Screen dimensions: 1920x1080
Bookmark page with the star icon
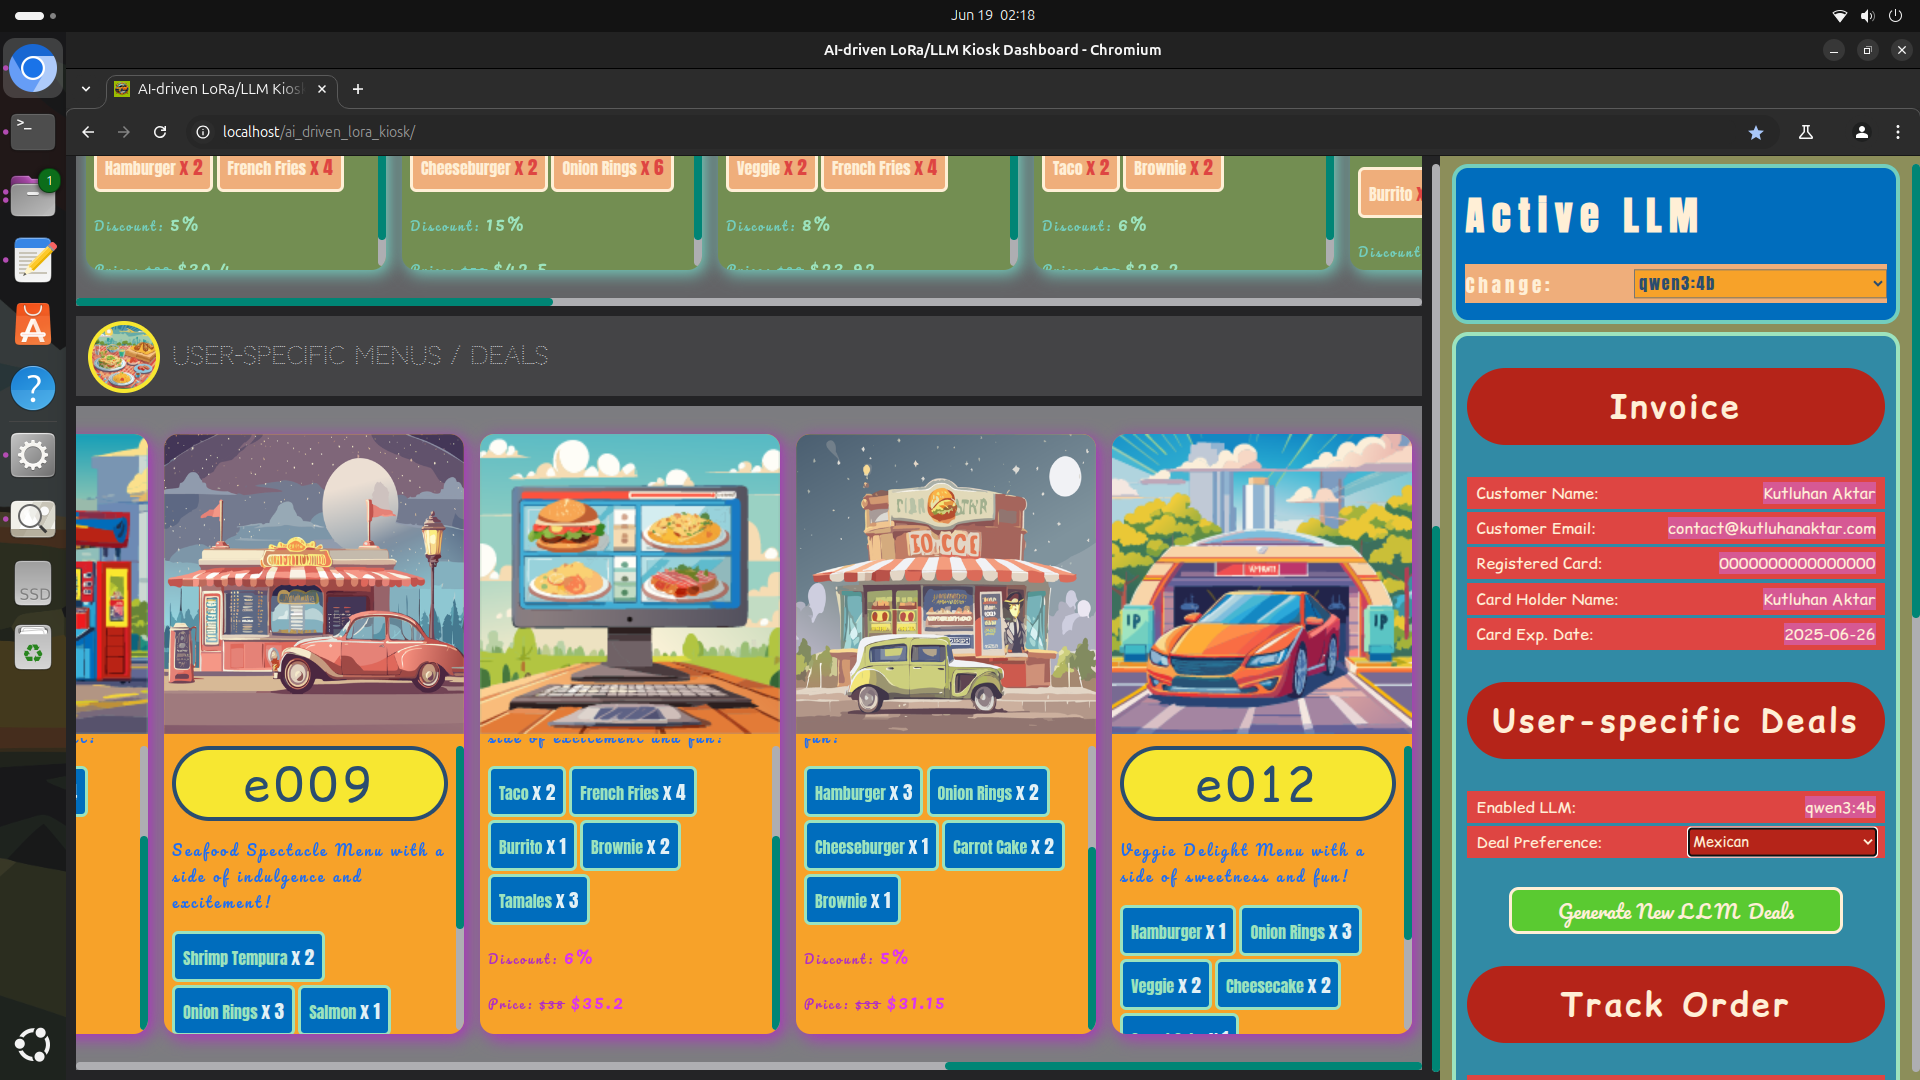click(x=1755, y=132)
